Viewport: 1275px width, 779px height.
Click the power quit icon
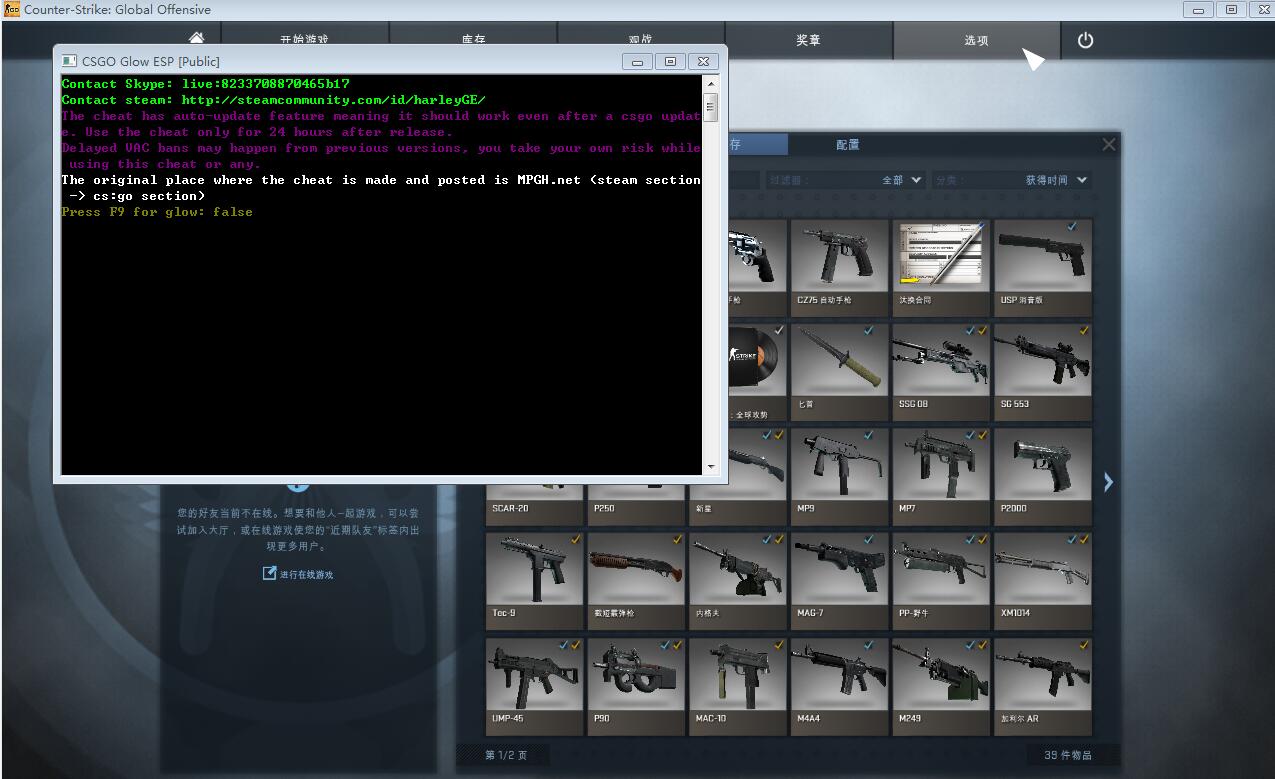pyautogui.click(x=1085, y=40)
